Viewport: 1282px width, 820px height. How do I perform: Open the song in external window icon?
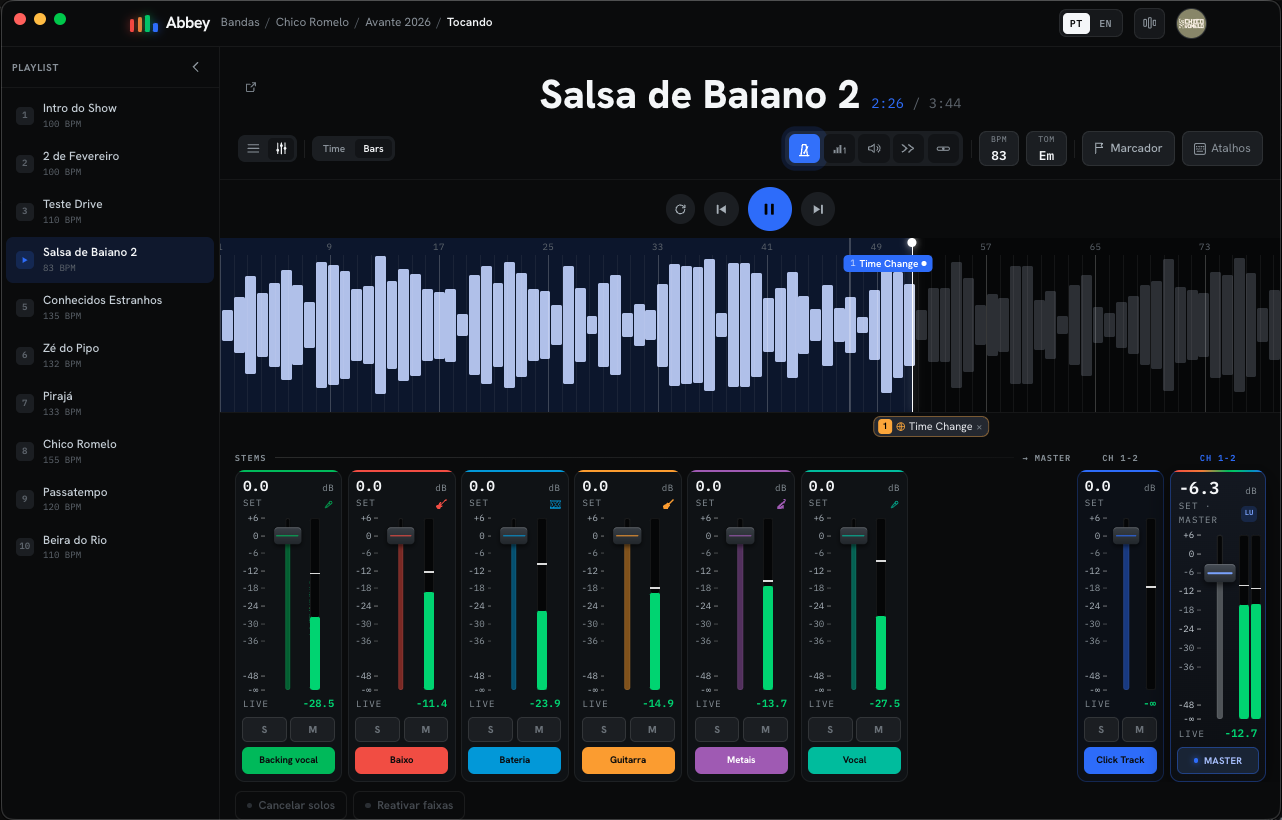[251, 87]
